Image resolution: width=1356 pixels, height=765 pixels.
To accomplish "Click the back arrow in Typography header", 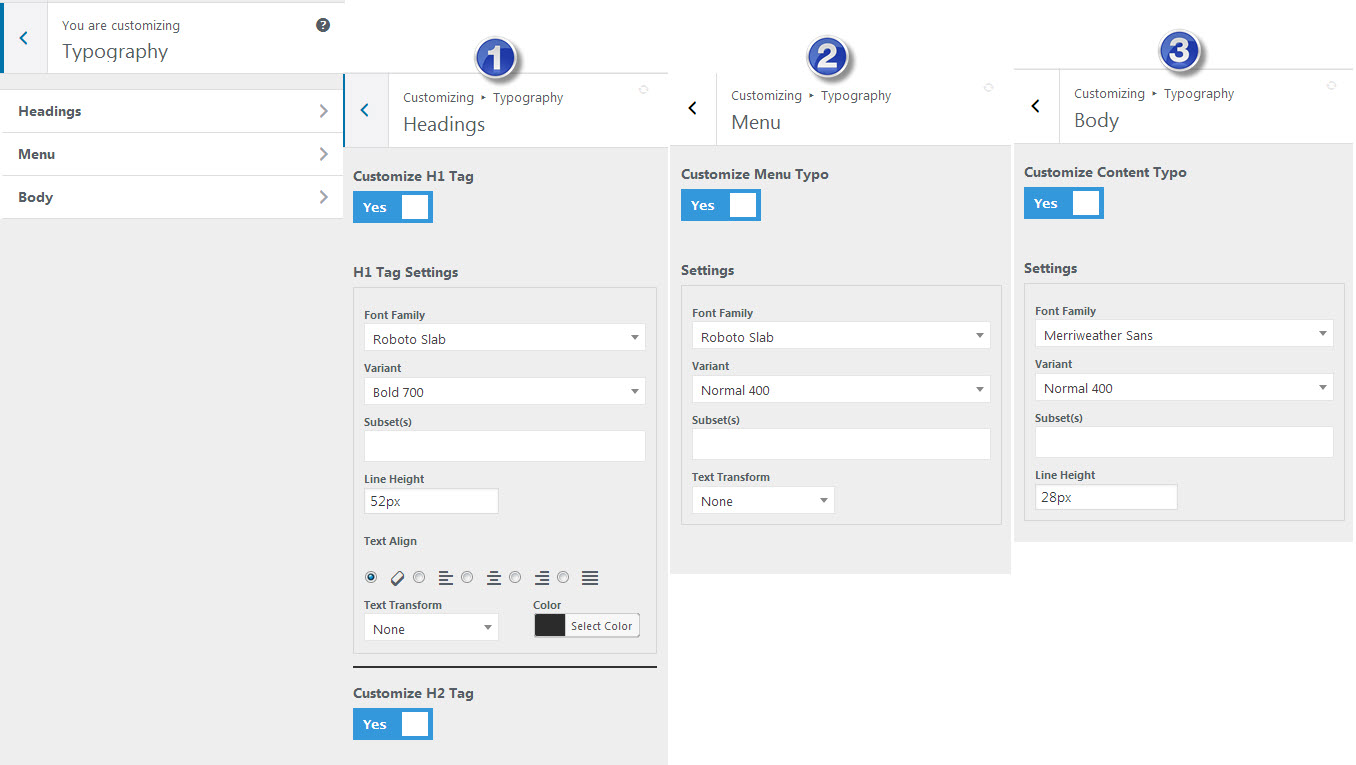I will (24, 38).
